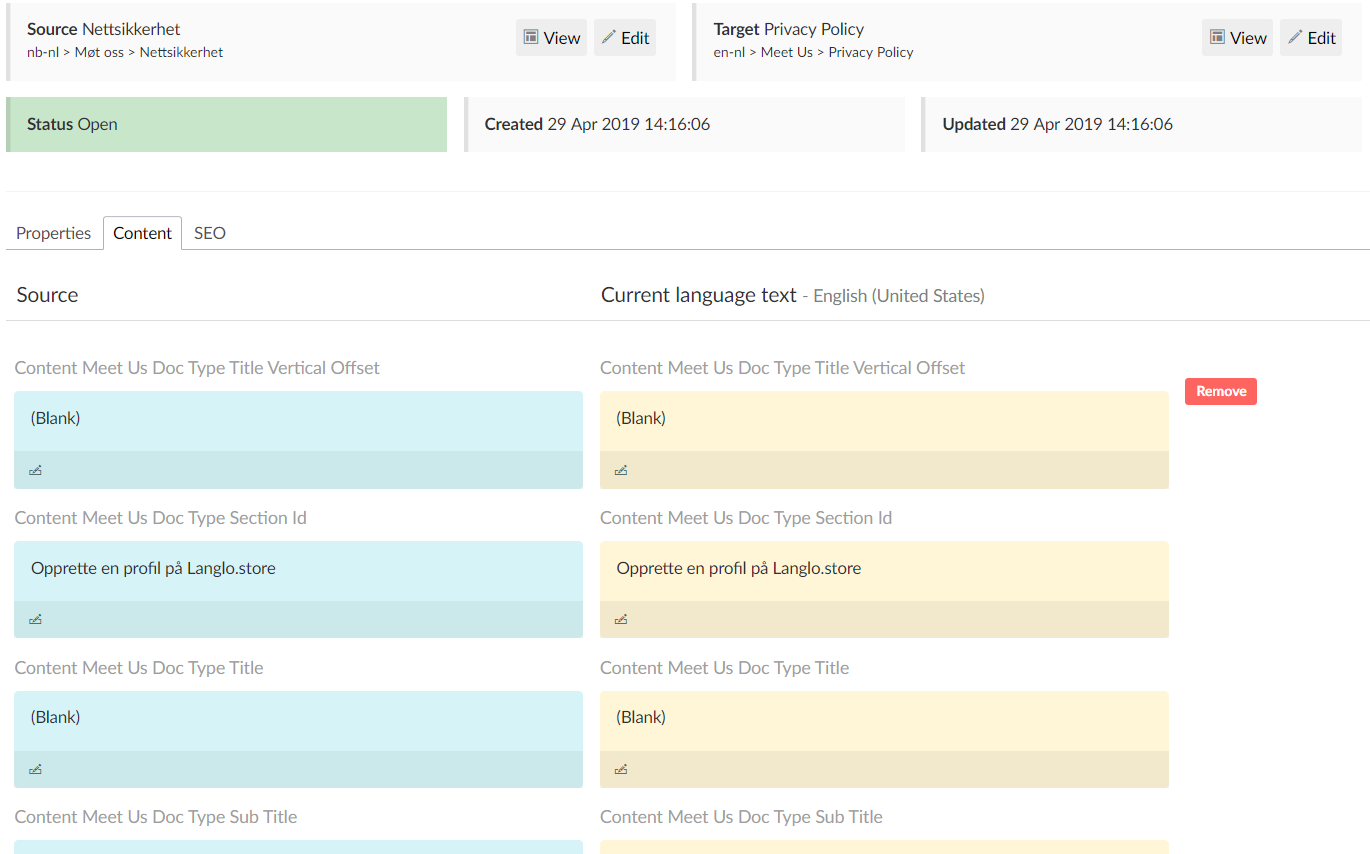Click source Section Id text Opprette en profil
The width and height of the screenshot is (1370, 854).
point(153,568)
